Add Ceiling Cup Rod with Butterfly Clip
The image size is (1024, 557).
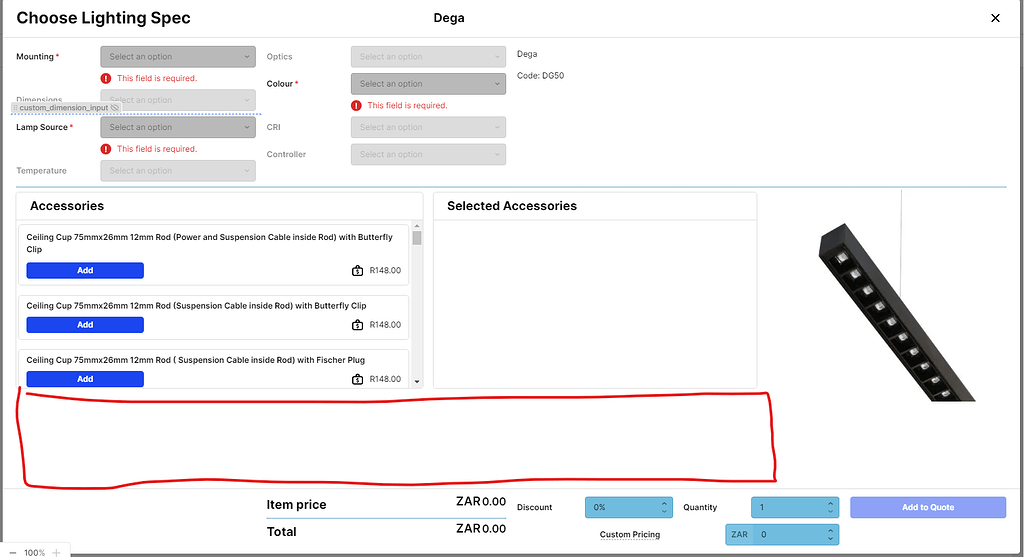[x=85, y=325]
